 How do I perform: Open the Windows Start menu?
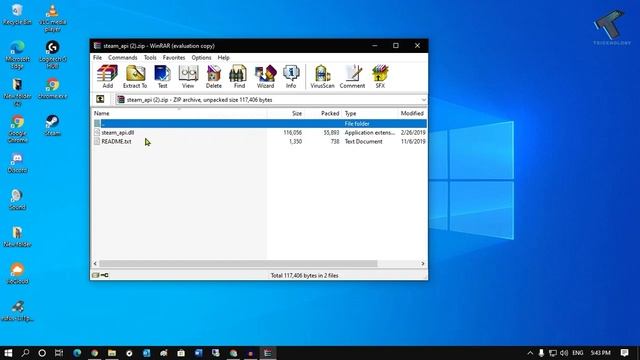coord(8,353)
